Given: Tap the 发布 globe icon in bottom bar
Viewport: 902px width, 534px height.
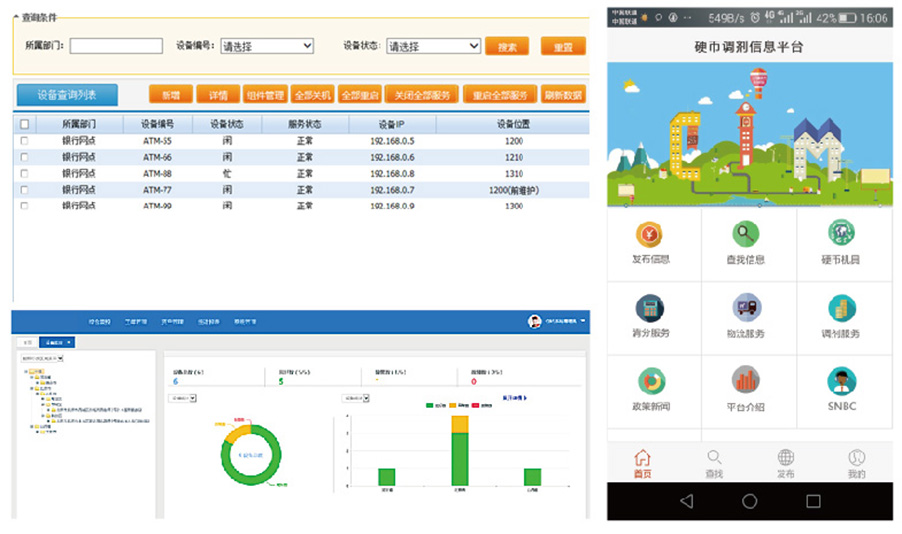Looking at the screenshot, I should click(x=785, y=458).
